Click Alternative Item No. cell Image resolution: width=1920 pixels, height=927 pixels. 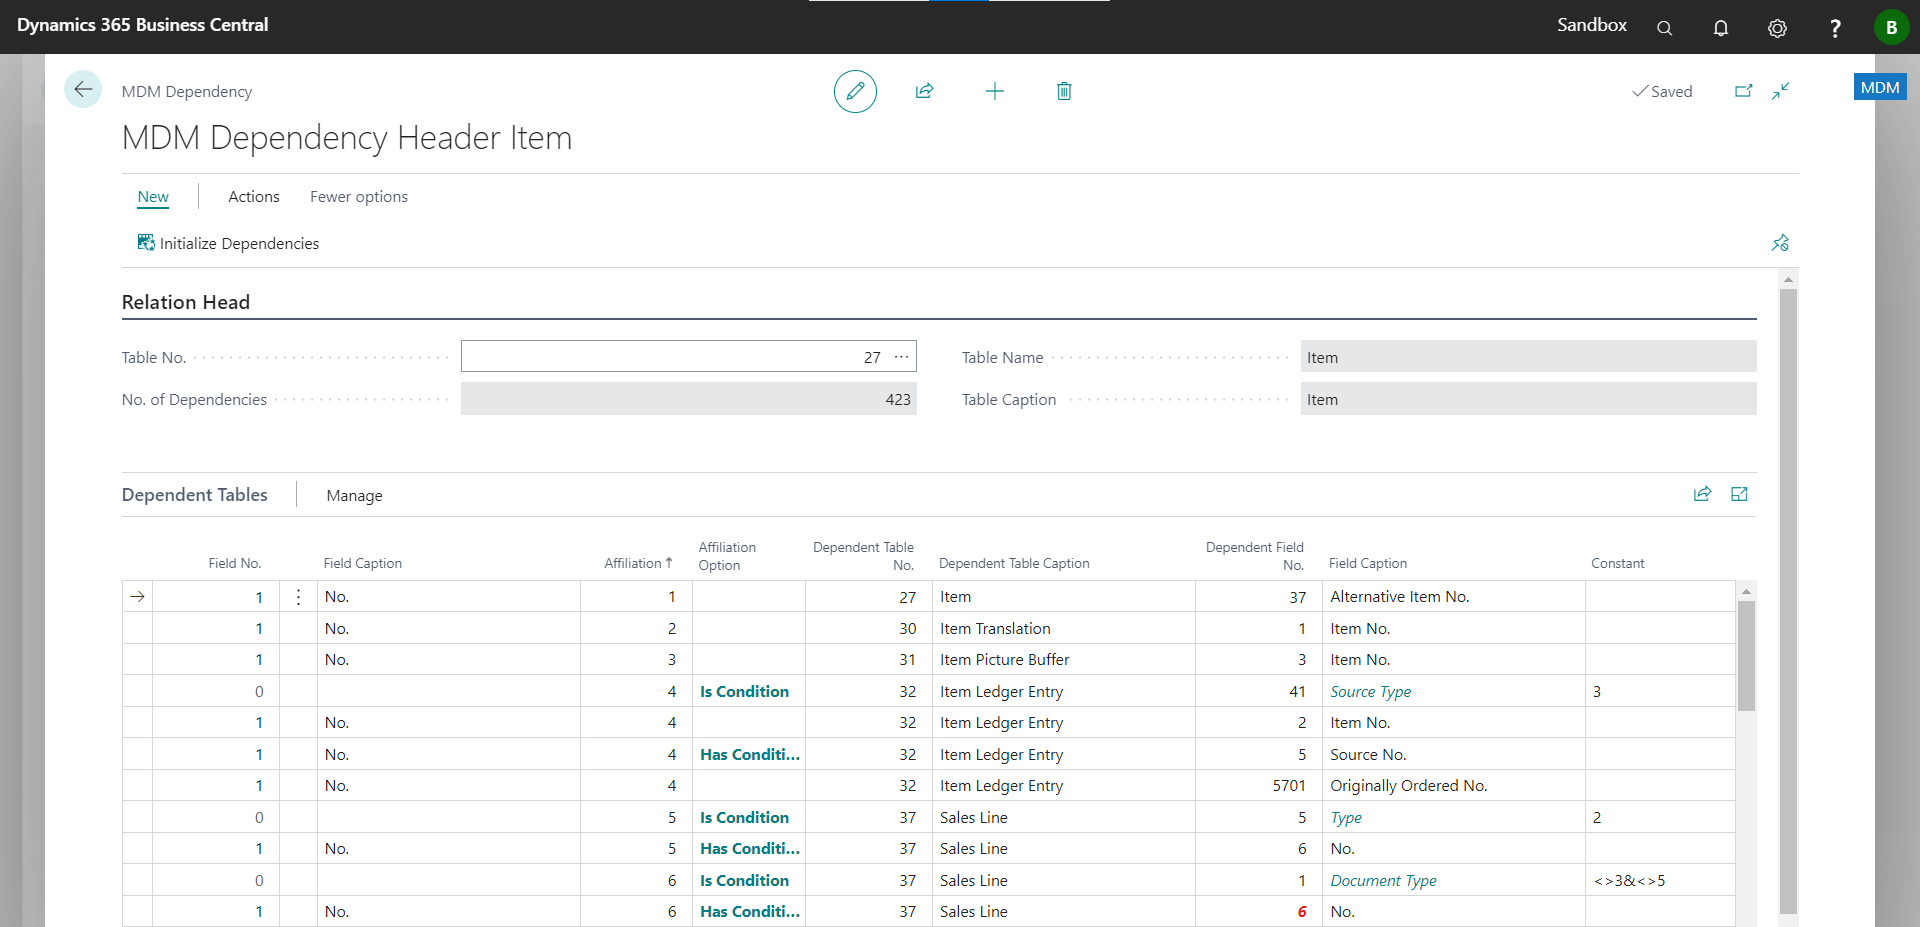point(1454,597)
